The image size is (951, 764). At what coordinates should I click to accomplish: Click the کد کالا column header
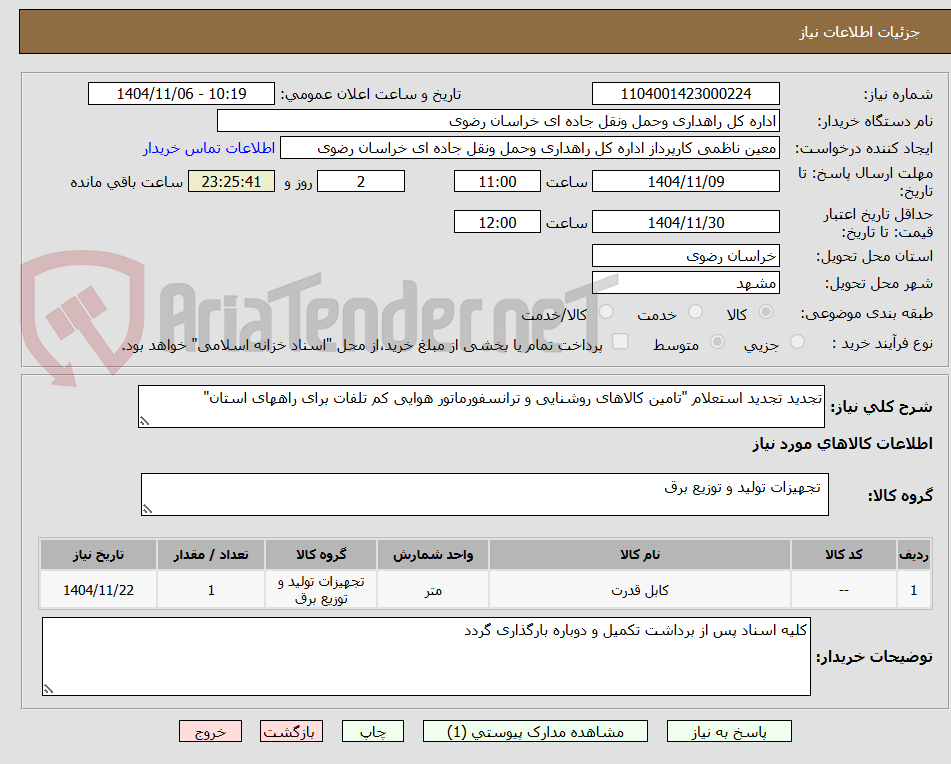[x=844, y=555]
